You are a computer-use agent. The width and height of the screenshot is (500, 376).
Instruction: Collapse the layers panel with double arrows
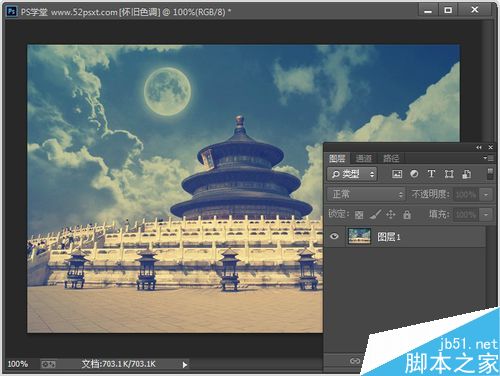click(x=479, y=147)
